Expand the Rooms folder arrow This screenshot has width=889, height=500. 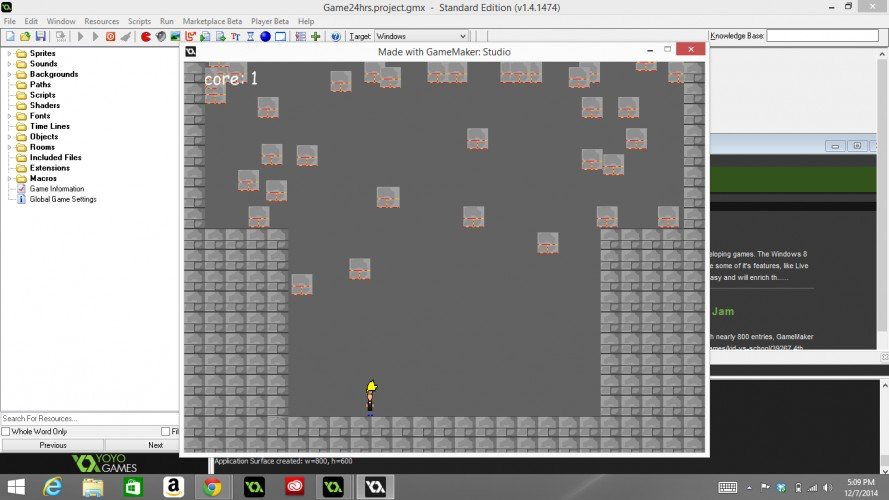(x=9, y=147)
